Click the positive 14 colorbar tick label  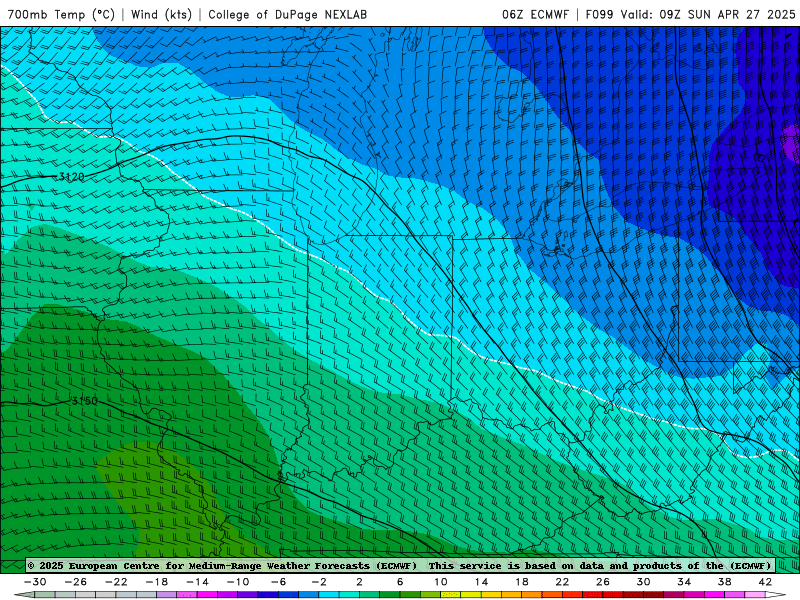click(x=481, y=582)
